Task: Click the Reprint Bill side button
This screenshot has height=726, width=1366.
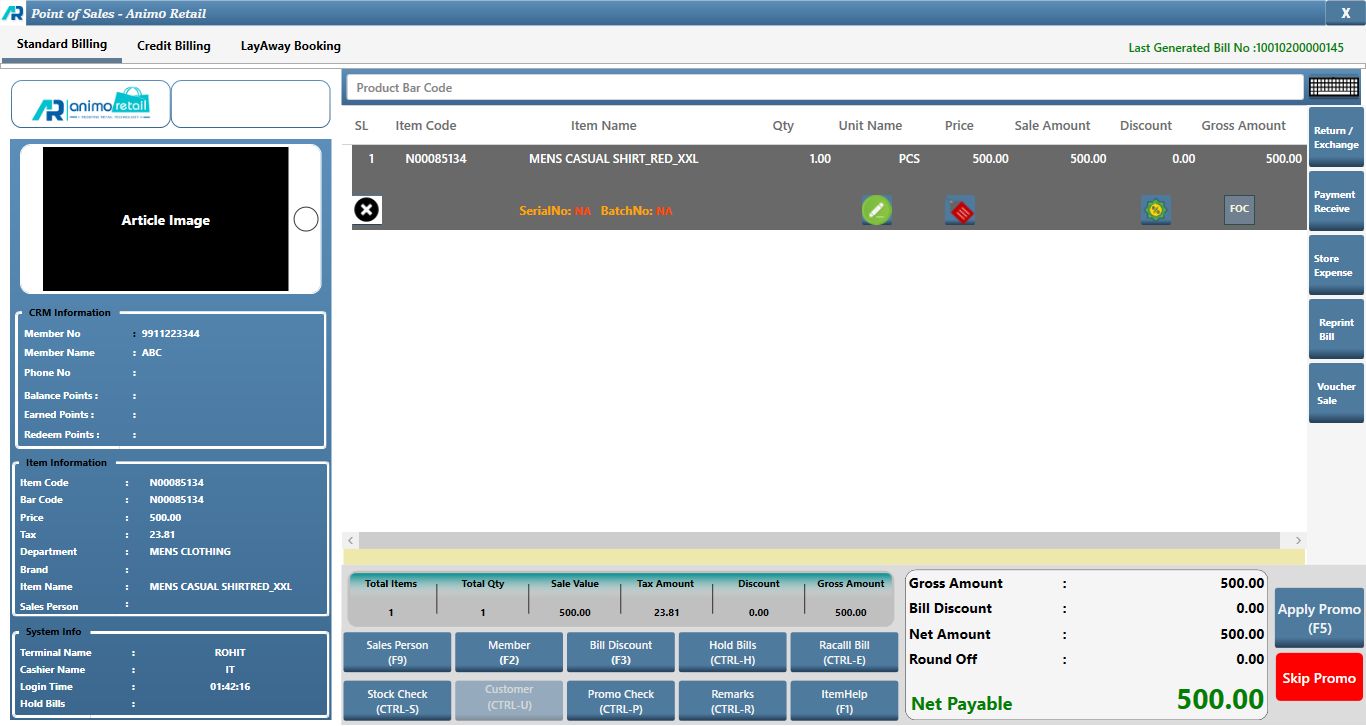Action: point(1335,330)
